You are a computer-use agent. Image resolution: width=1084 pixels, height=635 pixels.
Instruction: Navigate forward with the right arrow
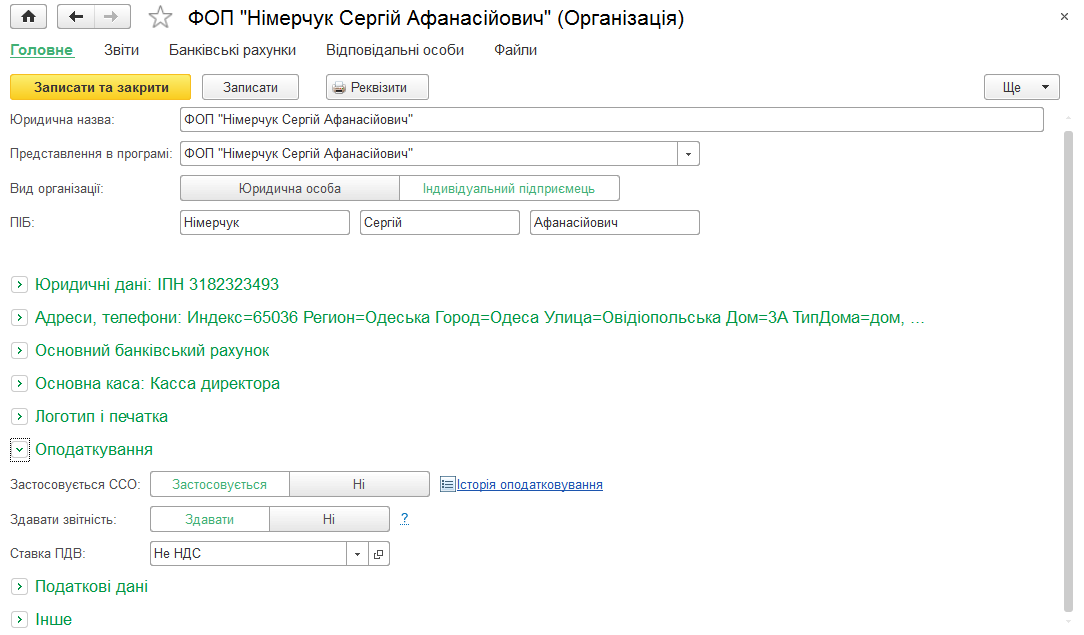(x=112, y=17)
